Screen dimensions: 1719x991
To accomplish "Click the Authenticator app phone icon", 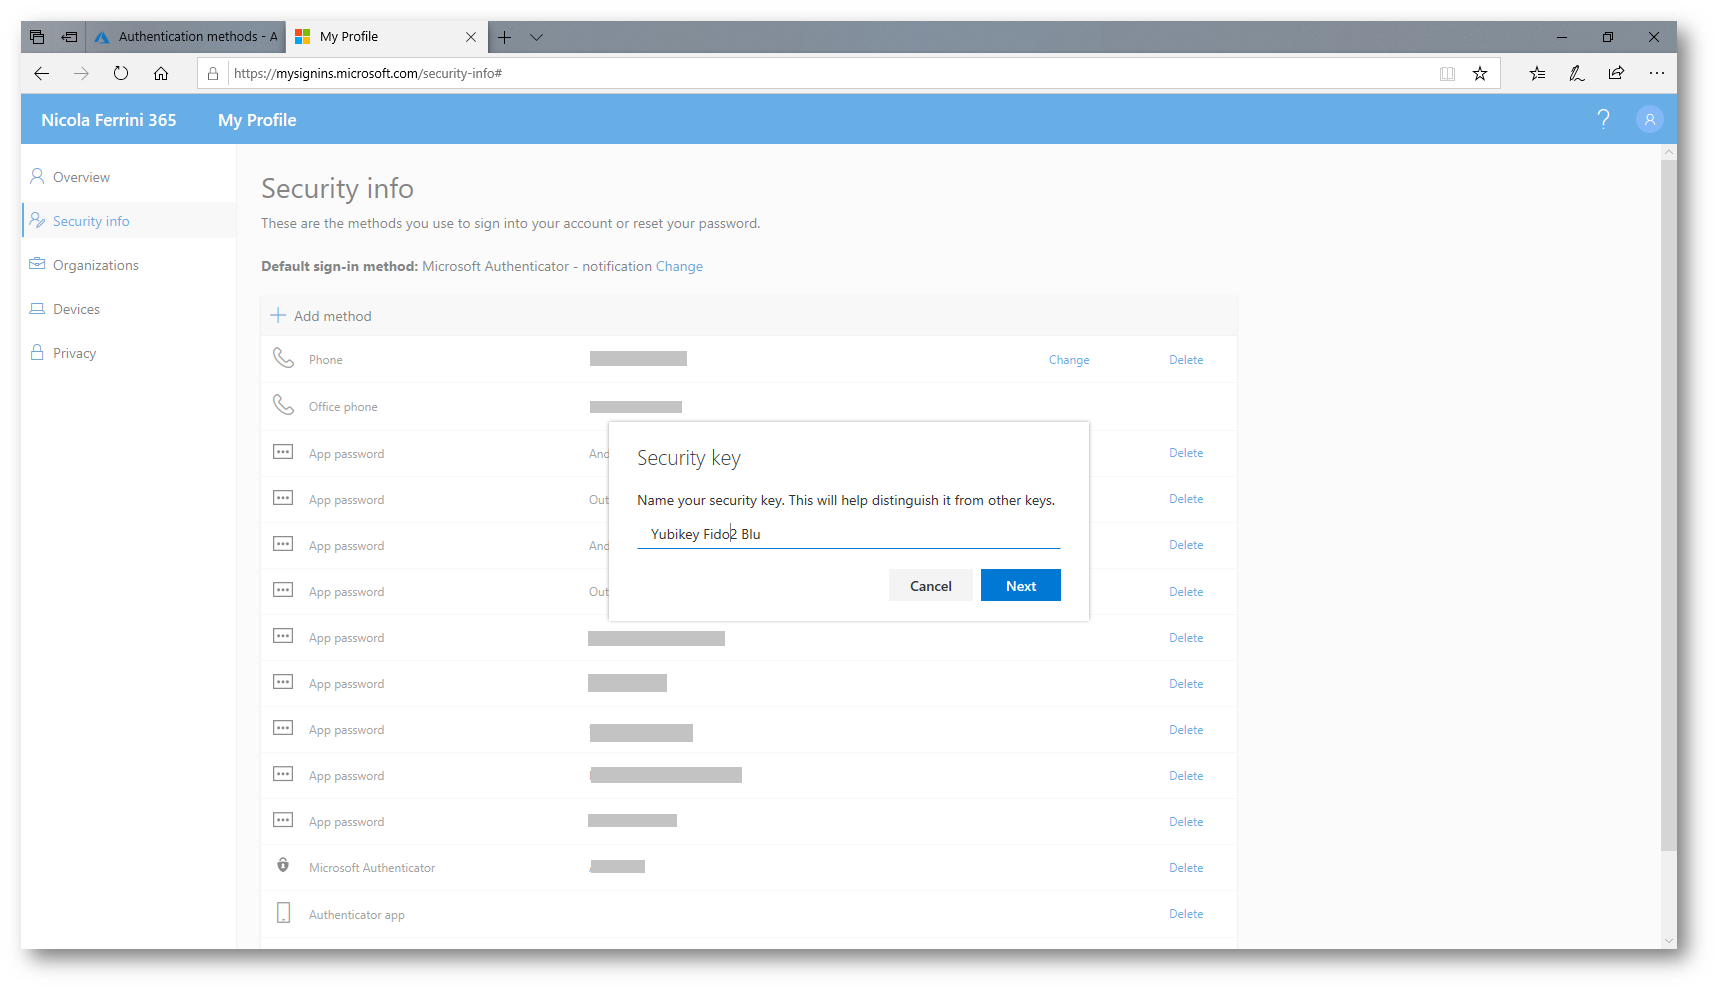I will (283, 913).
